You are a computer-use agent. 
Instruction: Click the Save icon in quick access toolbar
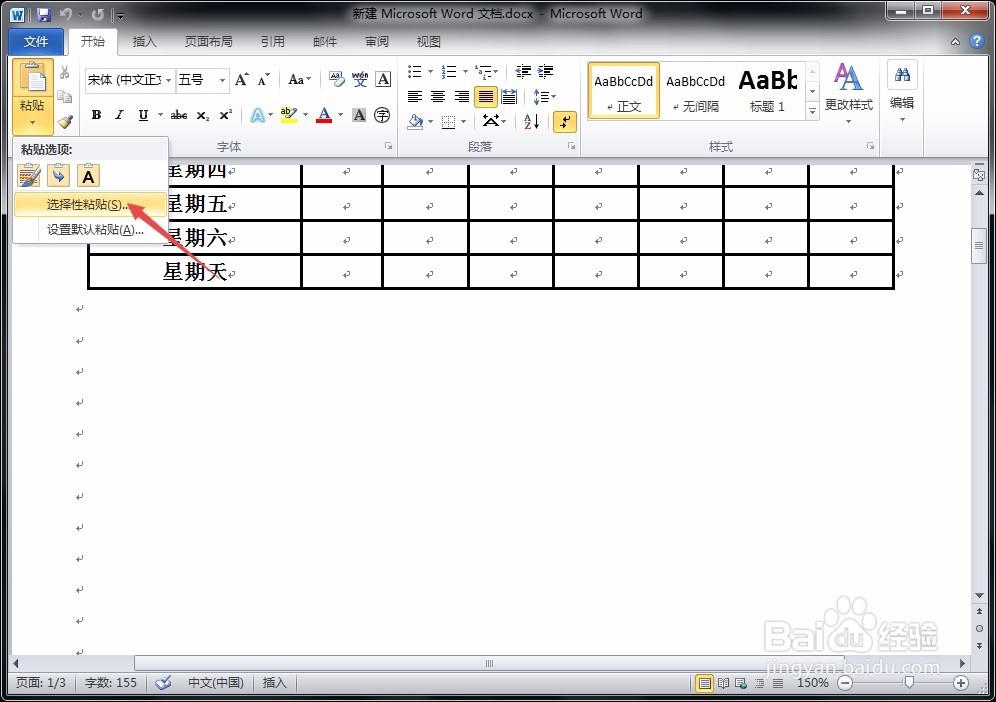click(43, 14)
